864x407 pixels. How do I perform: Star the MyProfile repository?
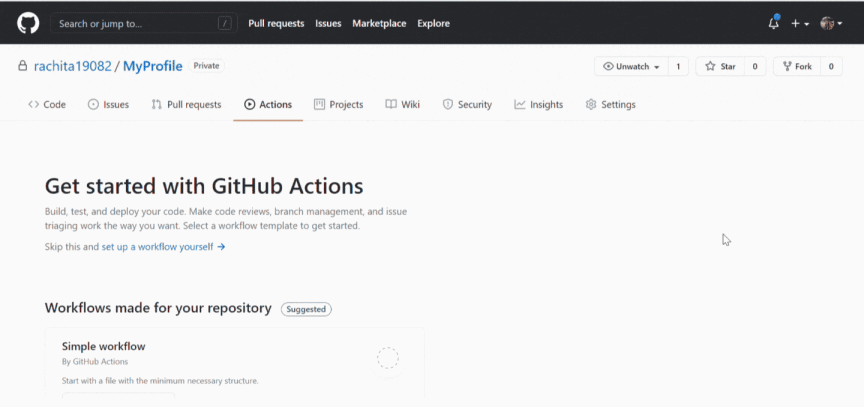720,67
